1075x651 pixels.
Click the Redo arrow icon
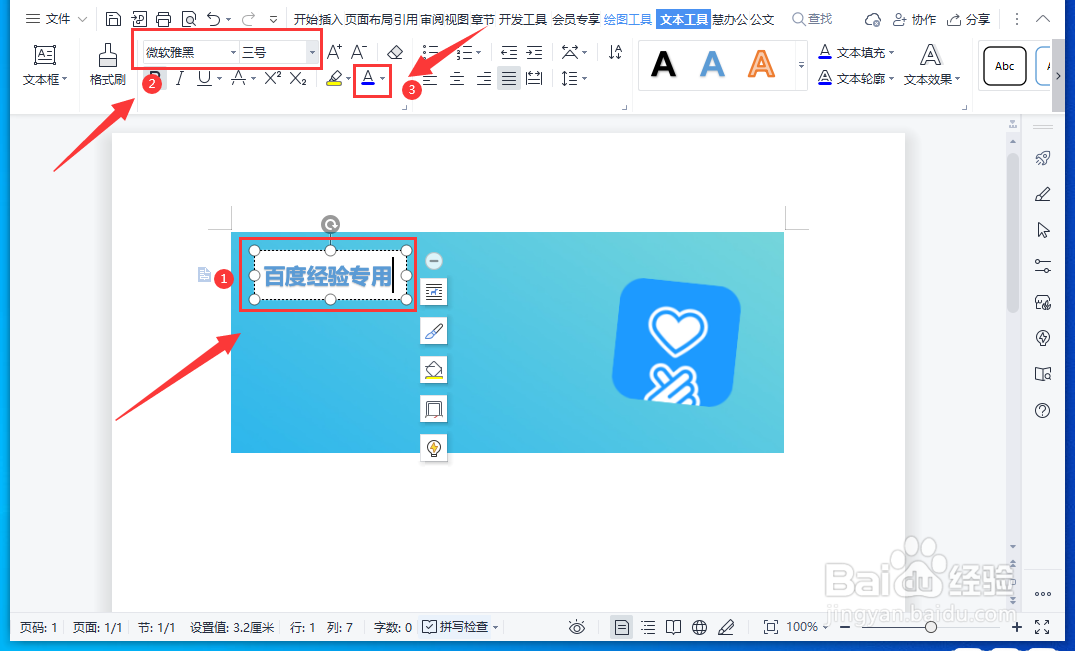[x=248, y=19]
